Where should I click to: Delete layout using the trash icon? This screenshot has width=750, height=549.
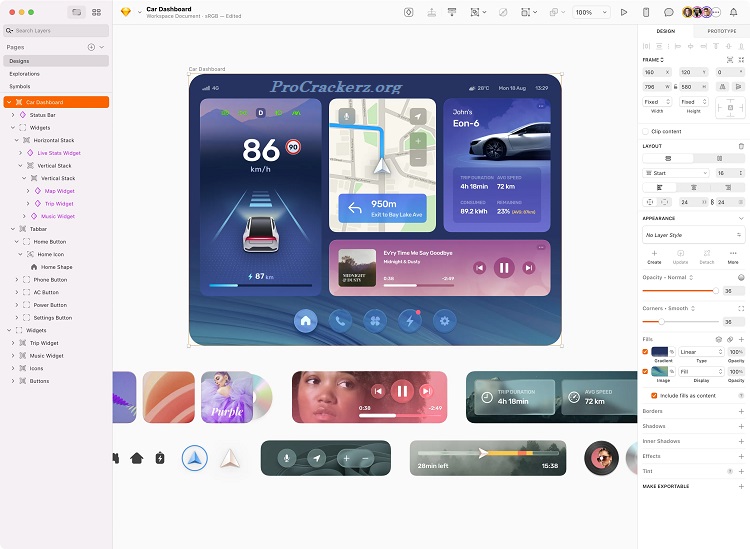coord(741,146)
